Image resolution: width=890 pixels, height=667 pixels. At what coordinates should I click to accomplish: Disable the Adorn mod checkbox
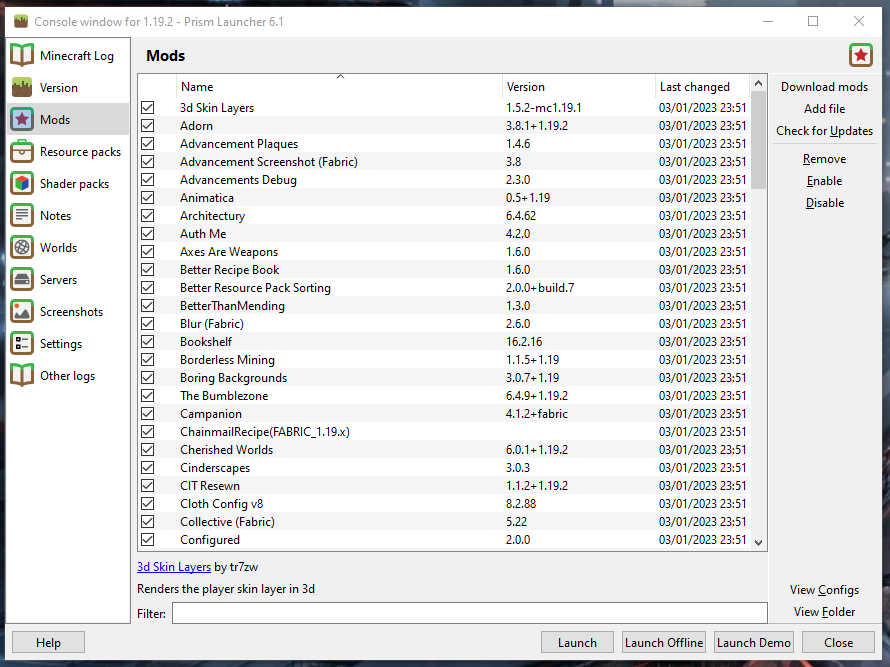tap(146, 125)
